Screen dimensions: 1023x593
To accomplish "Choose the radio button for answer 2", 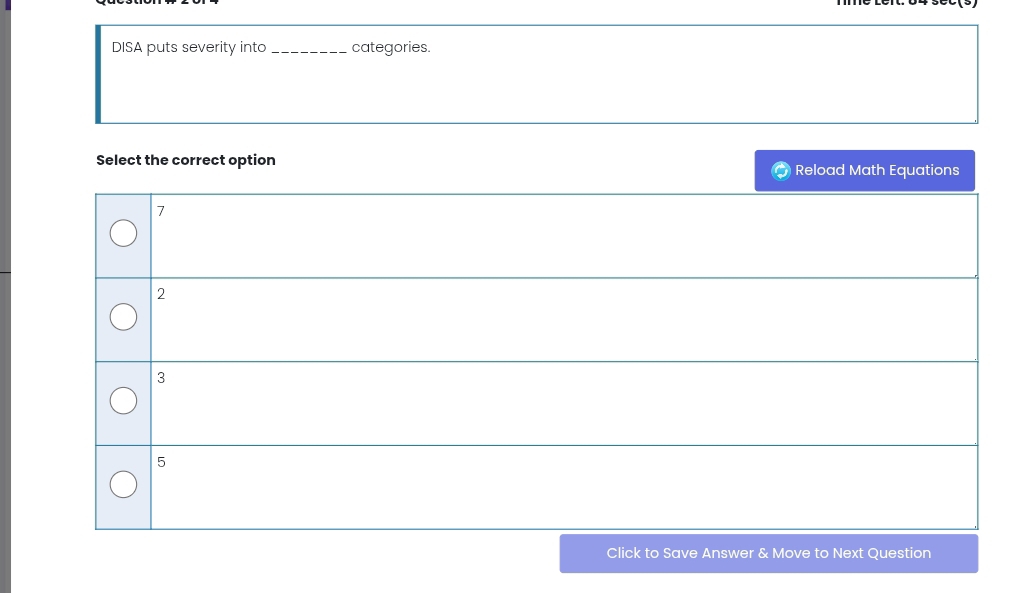I will (123, 317).
